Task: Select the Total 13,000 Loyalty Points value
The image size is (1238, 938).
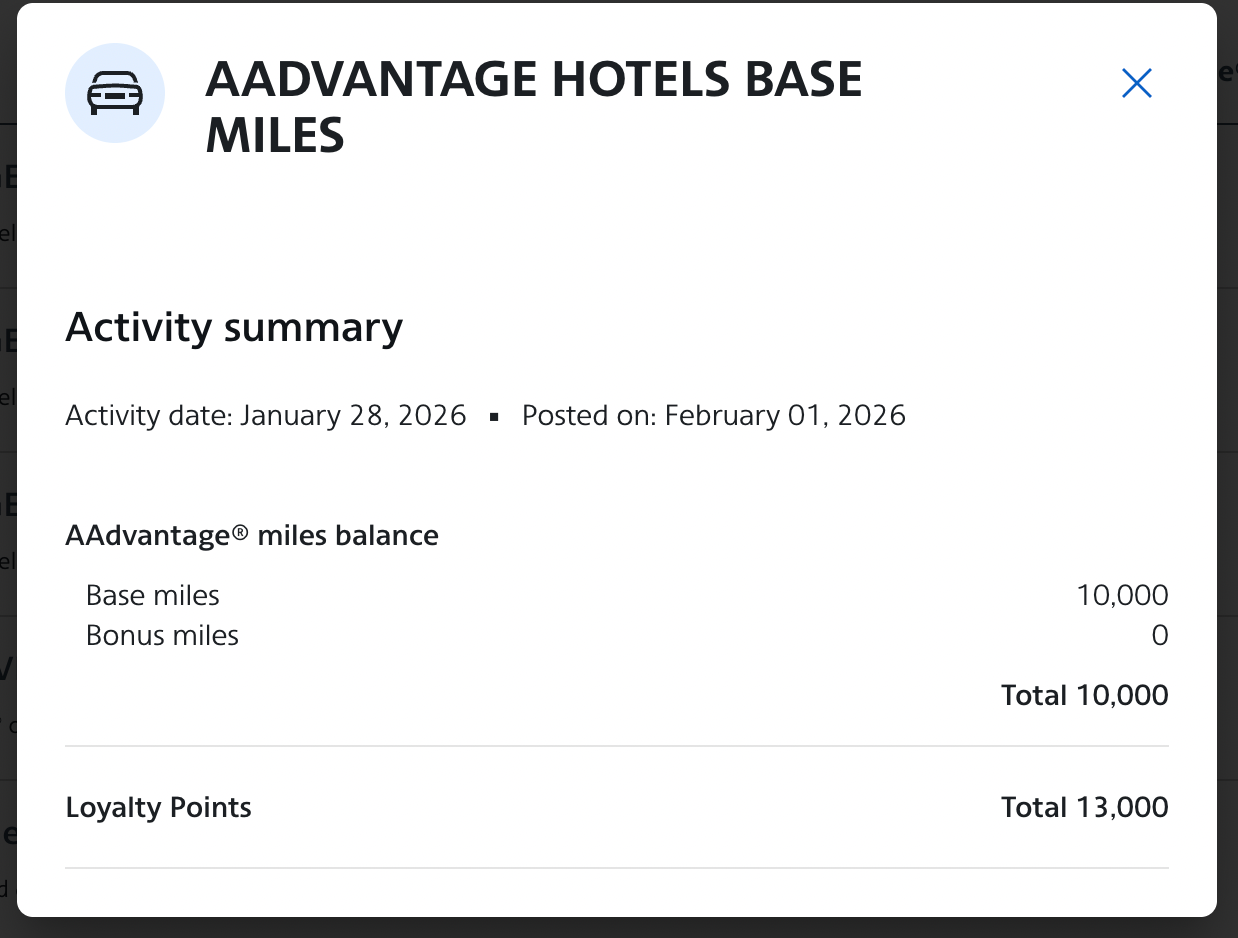Action: coord(1084,807)
